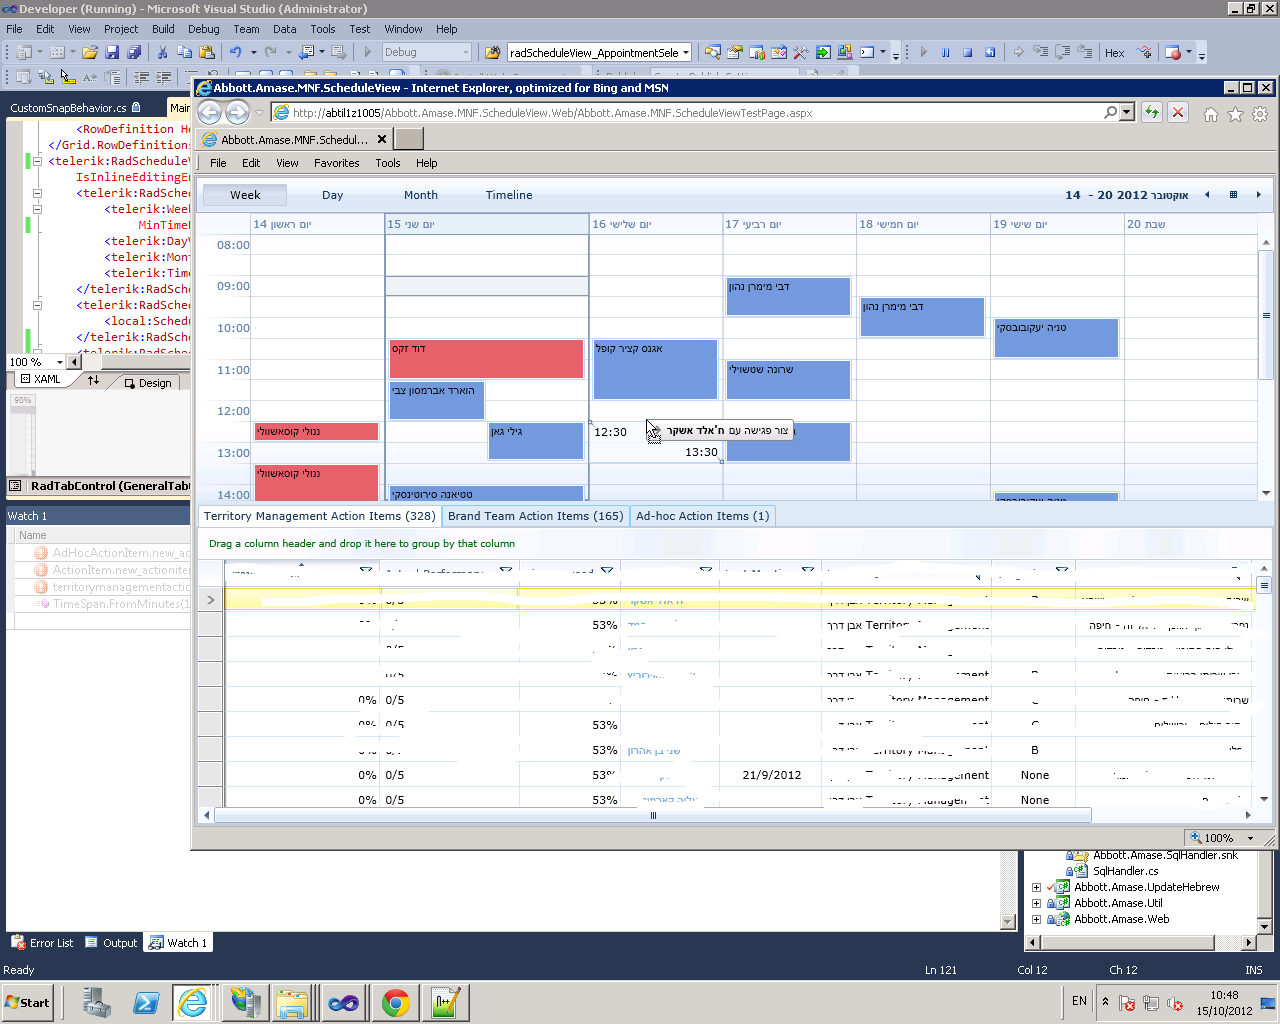Select Territory Management Action Items (328) tab
1280x1024 pixels.
[x=320, y=516]
